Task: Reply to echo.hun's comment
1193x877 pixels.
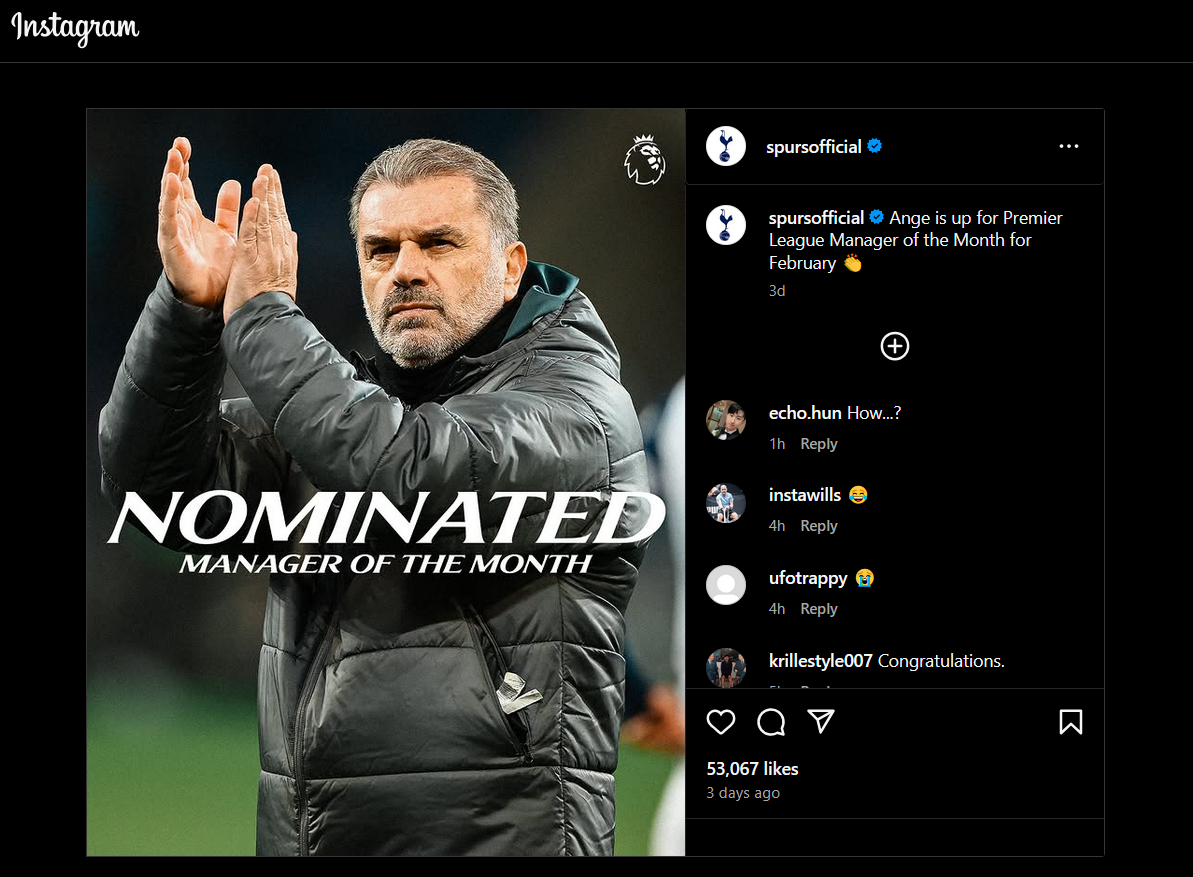Action: coord(819,443)
